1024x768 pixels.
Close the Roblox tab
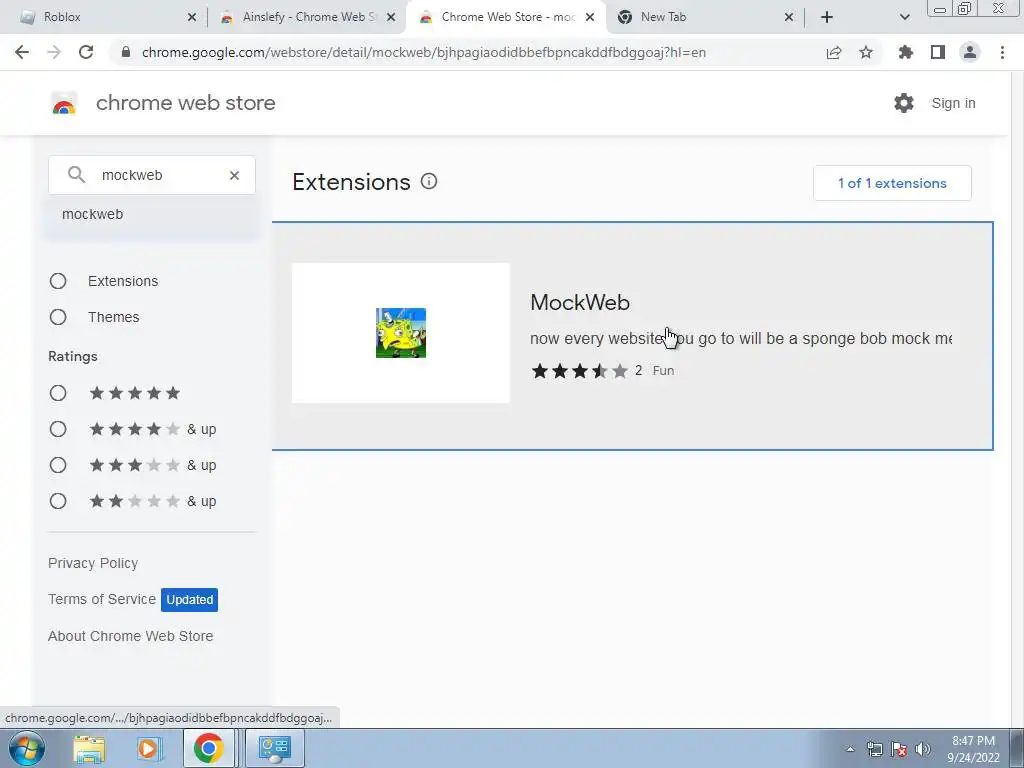[191, 18]
